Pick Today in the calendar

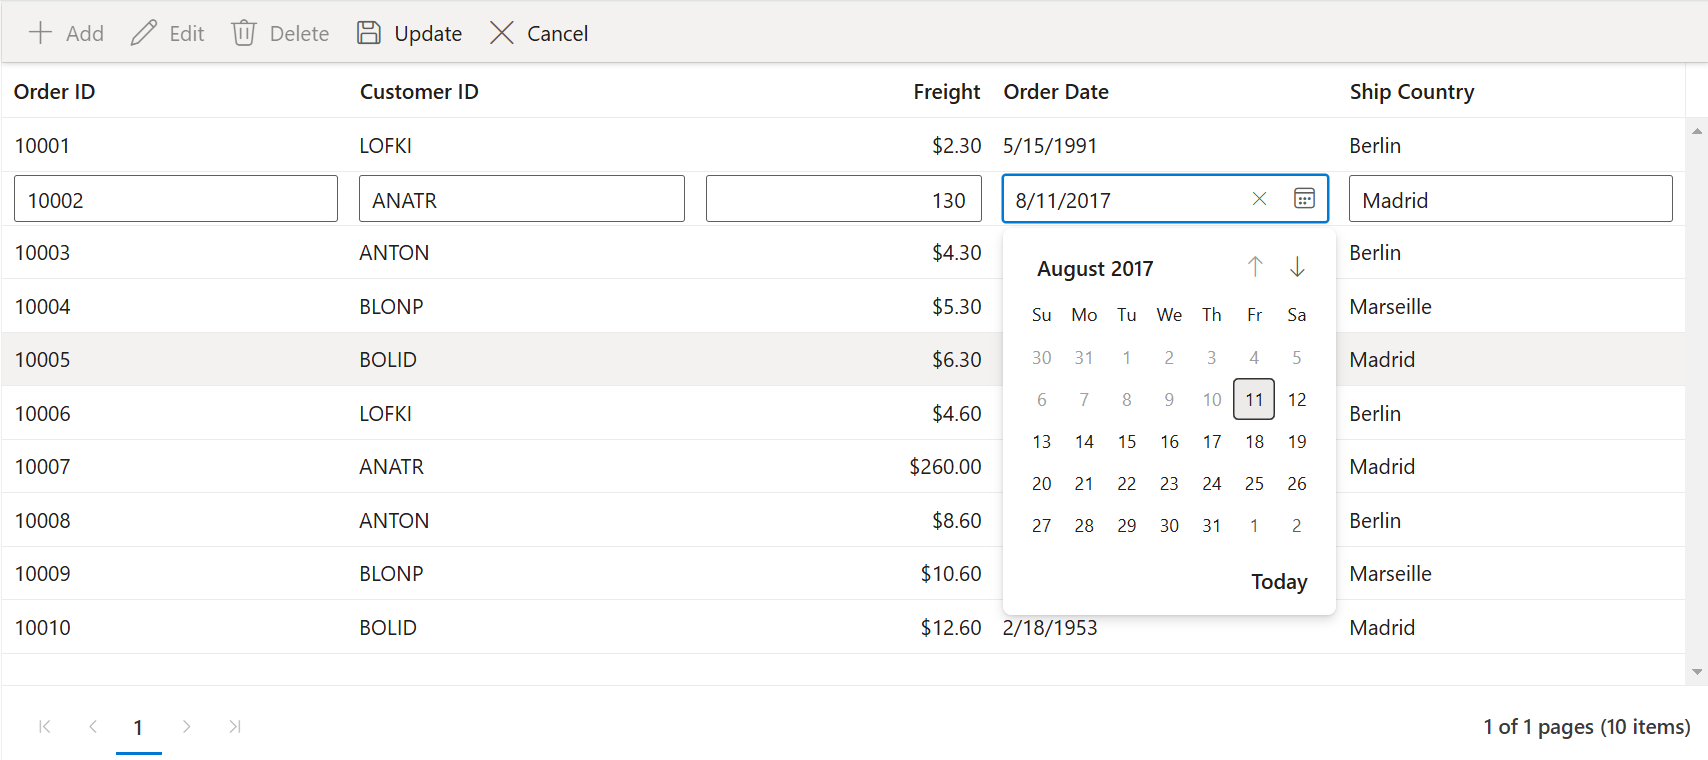[x=1279, y=581]
